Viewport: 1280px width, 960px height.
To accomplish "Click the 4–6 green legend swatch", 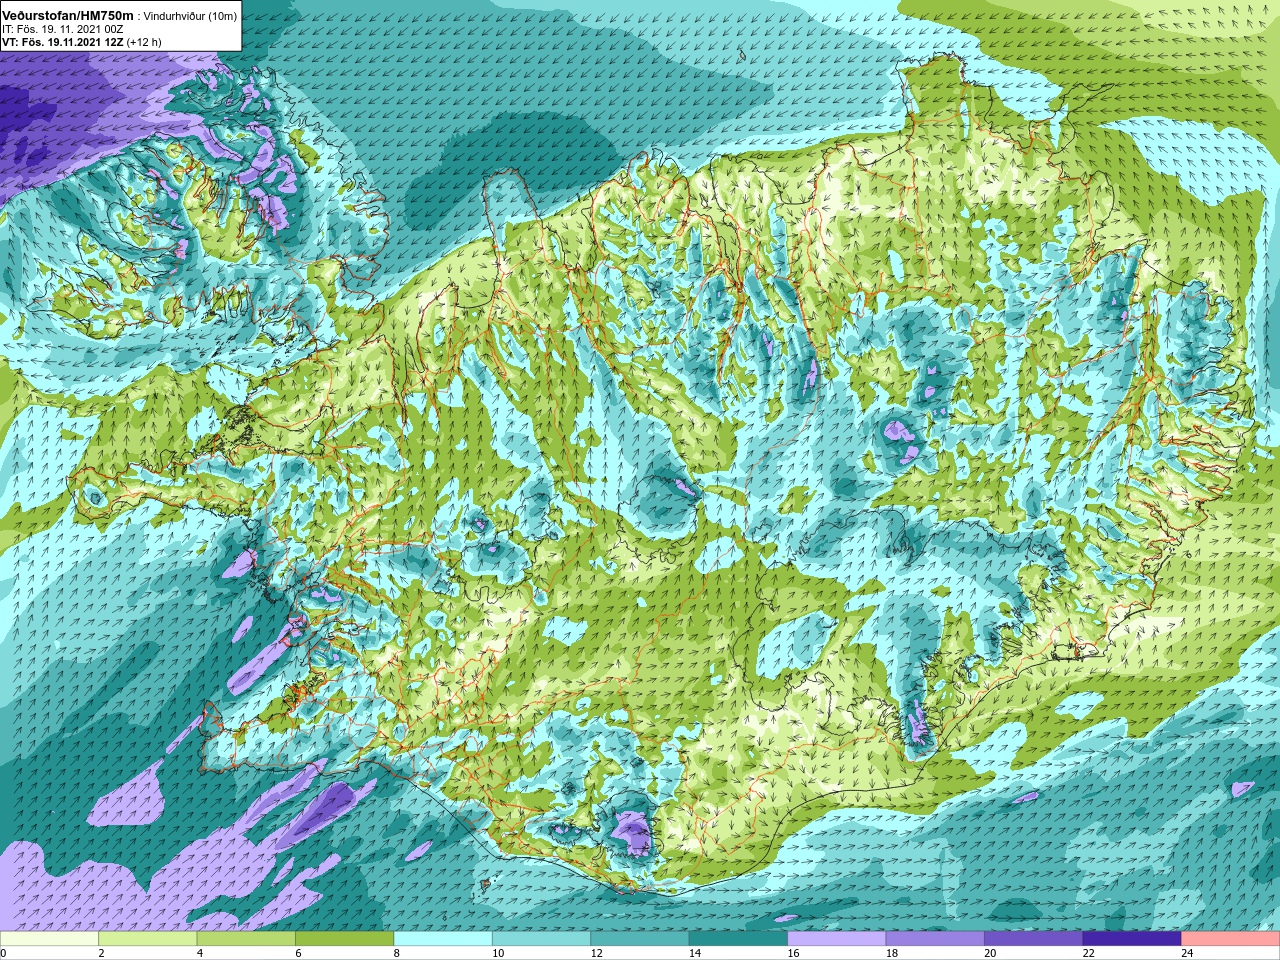I will [246, 939].
